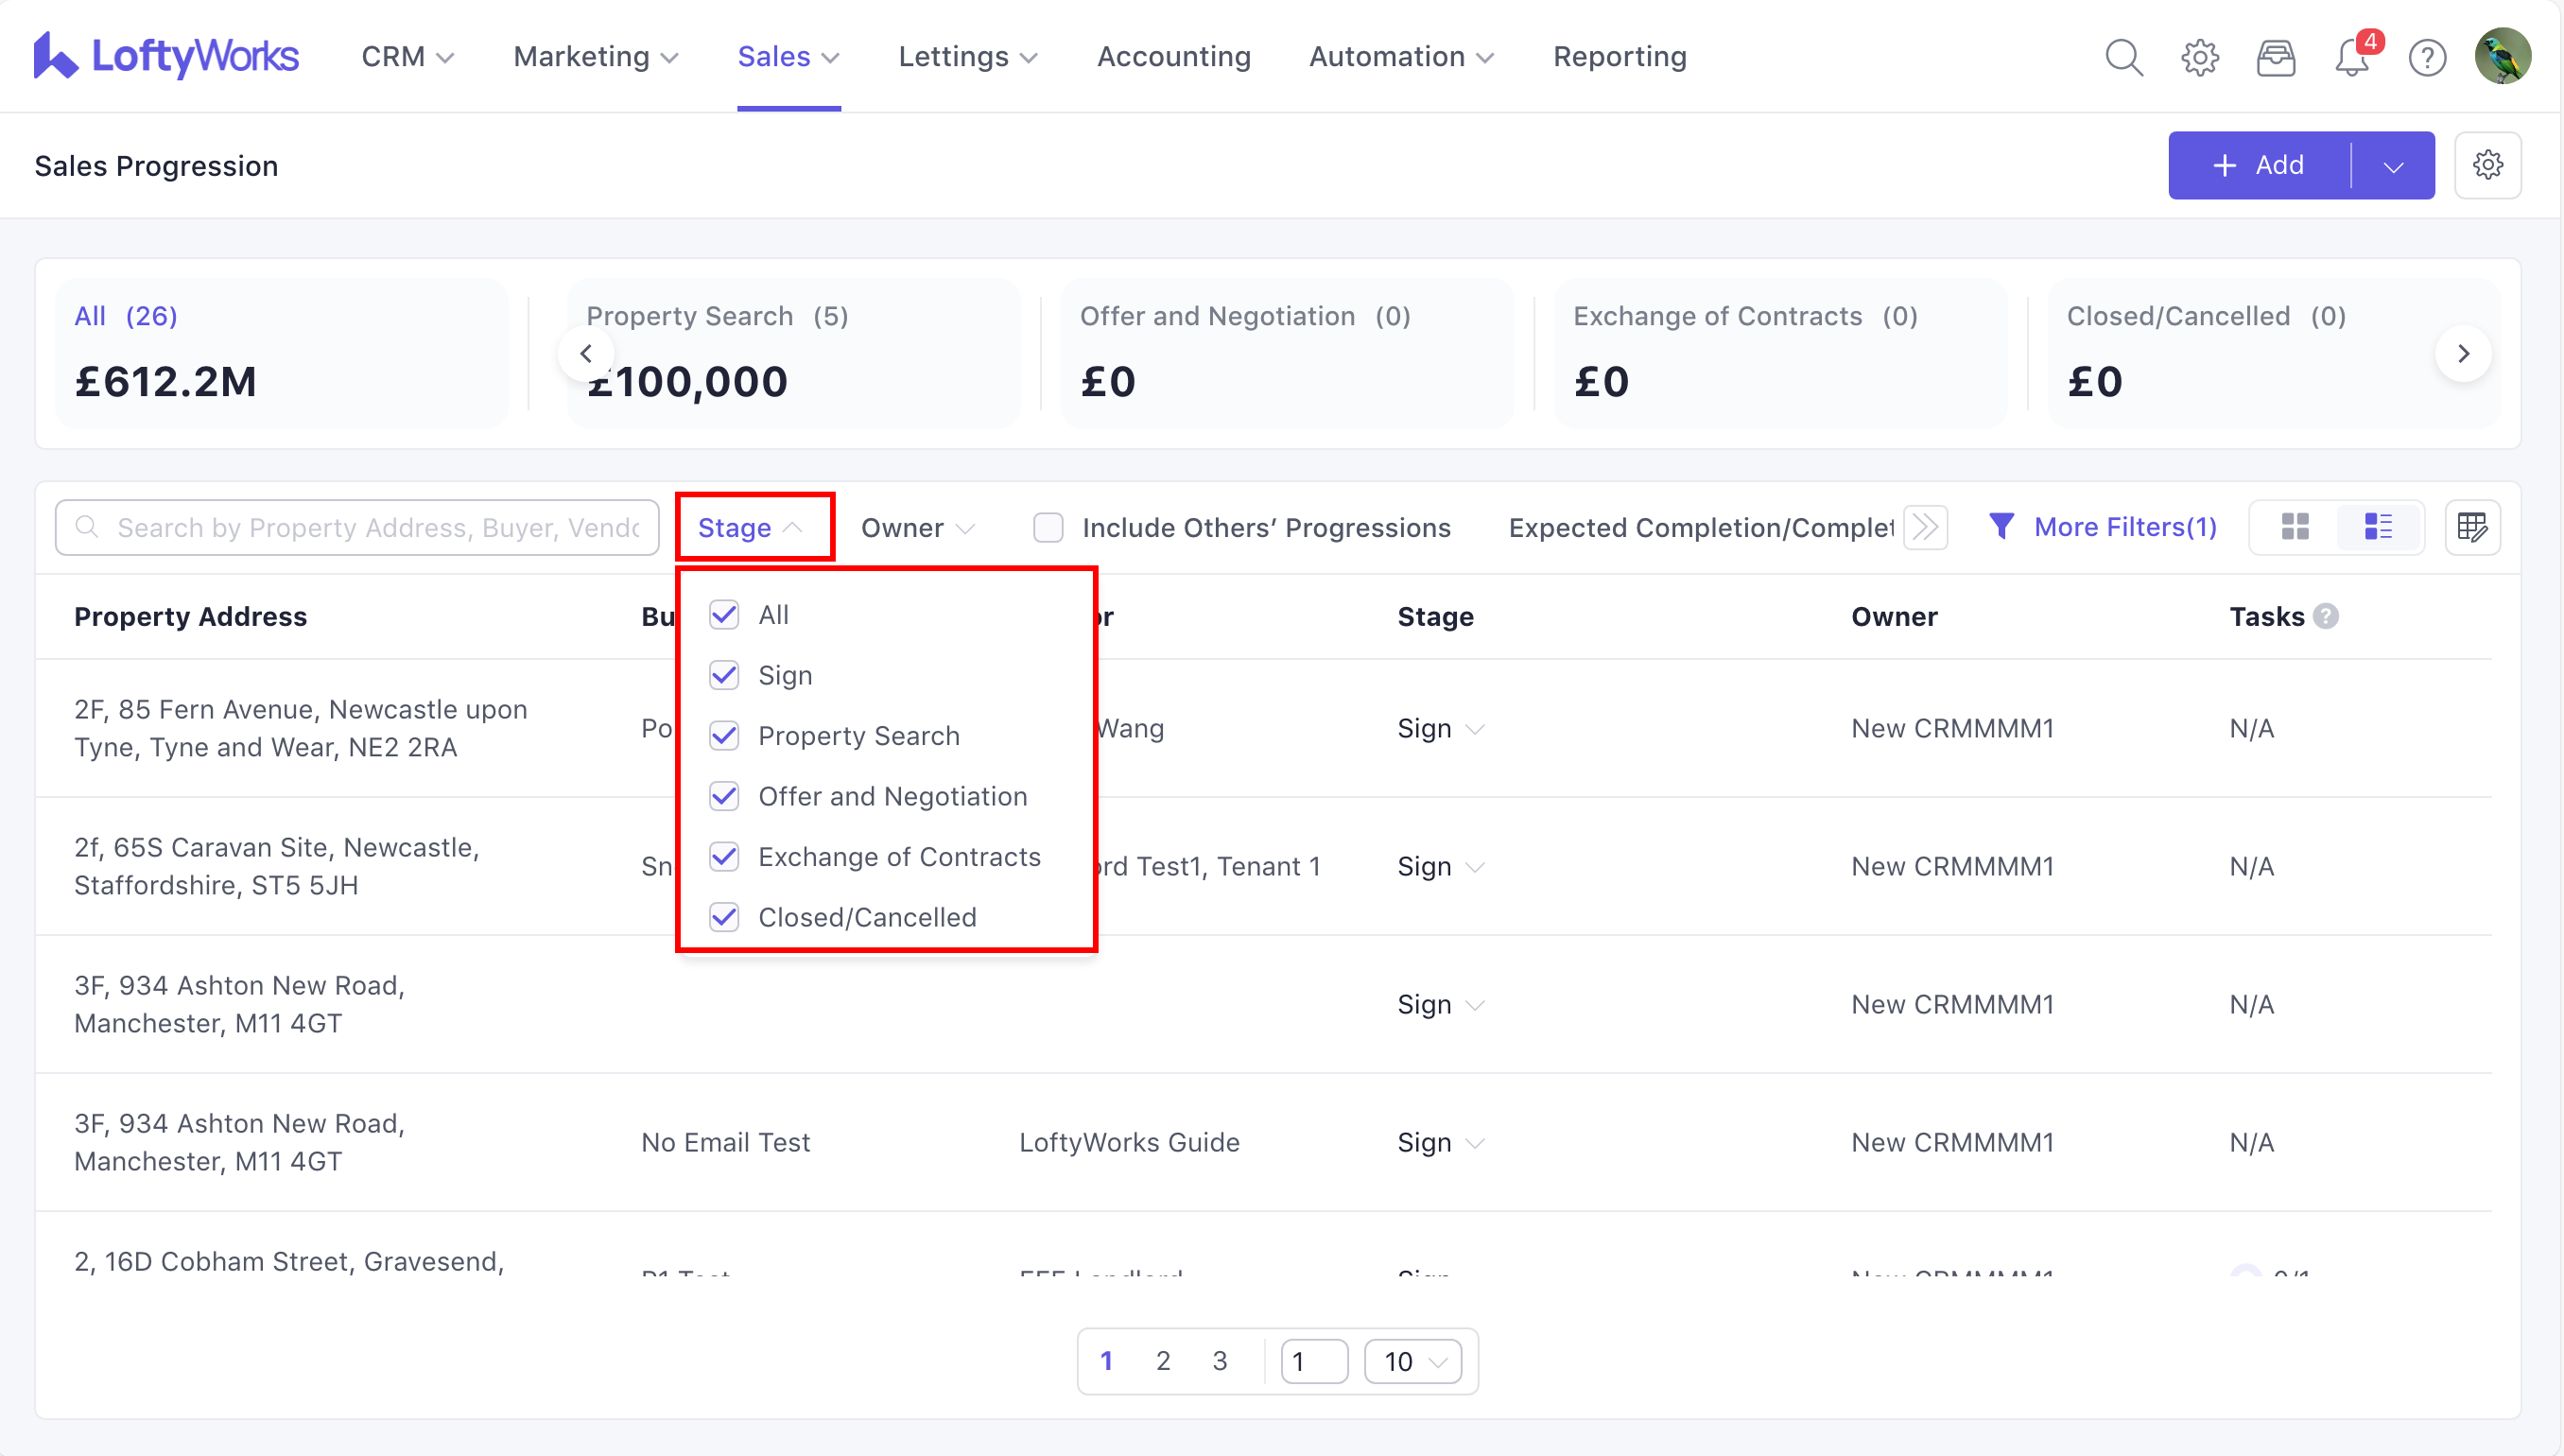Click the property address search field

(x=376, y=527)
